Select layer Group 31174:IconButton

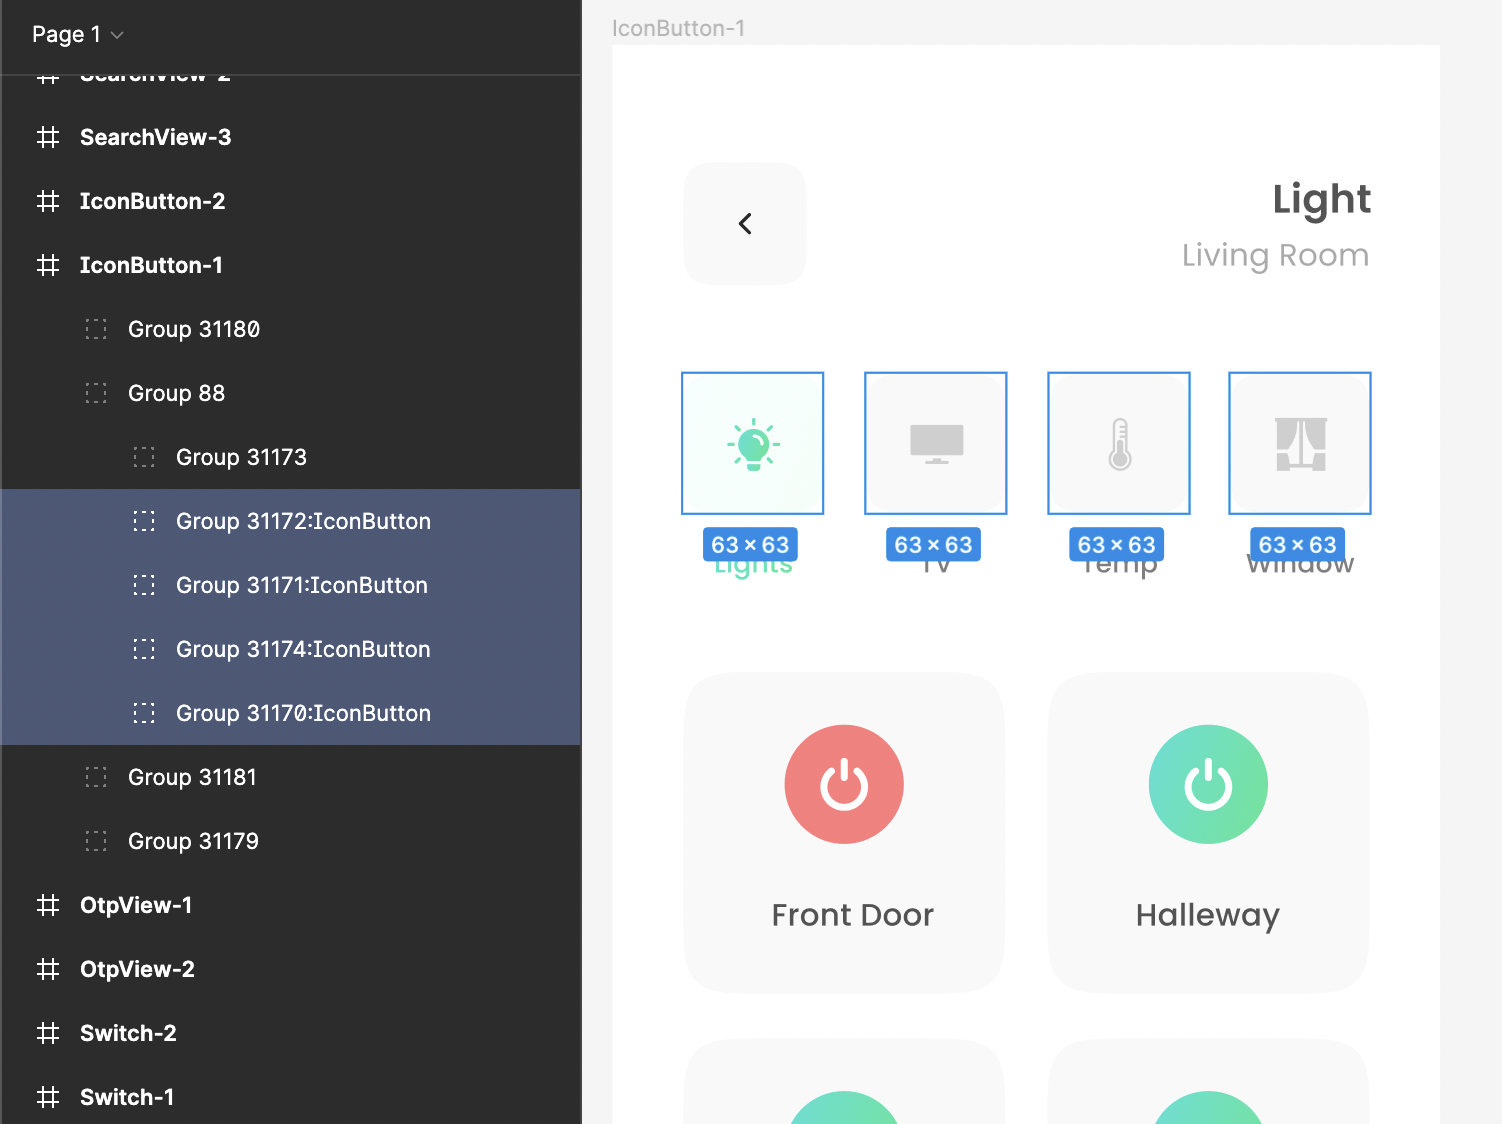click(291, 649)
